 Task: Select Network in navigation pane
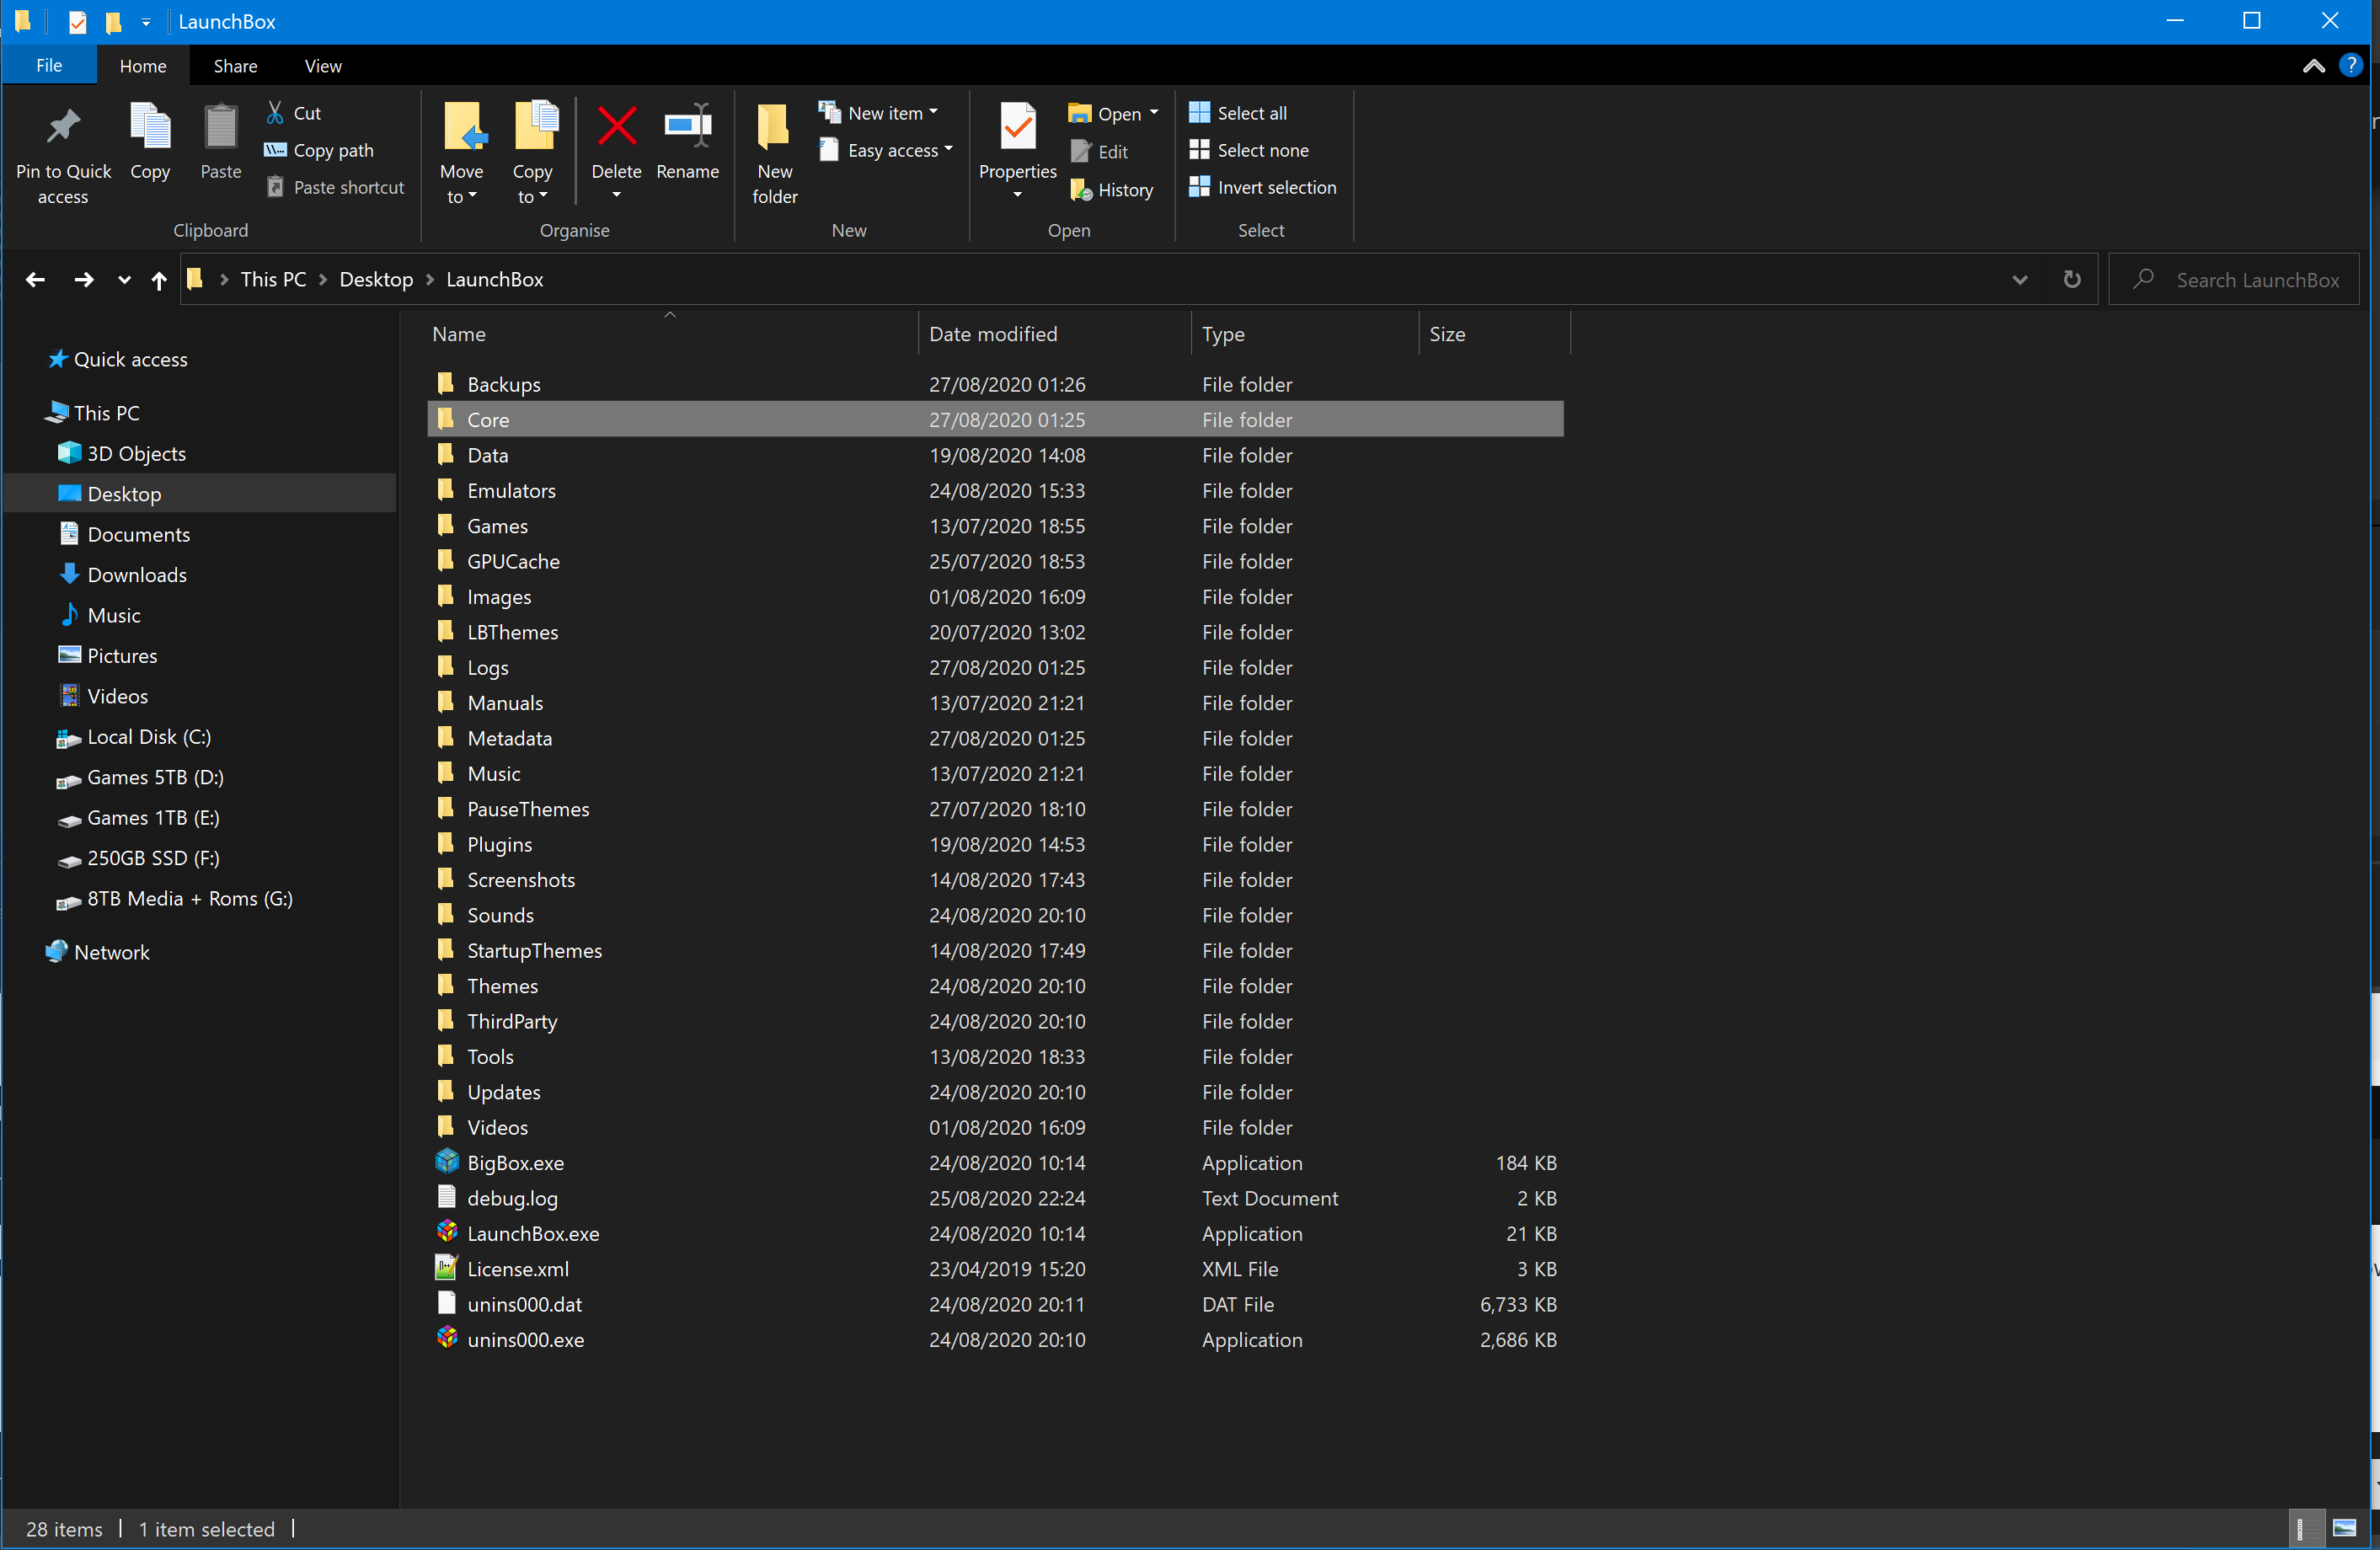pyautogui.click(x=111, y=952)
